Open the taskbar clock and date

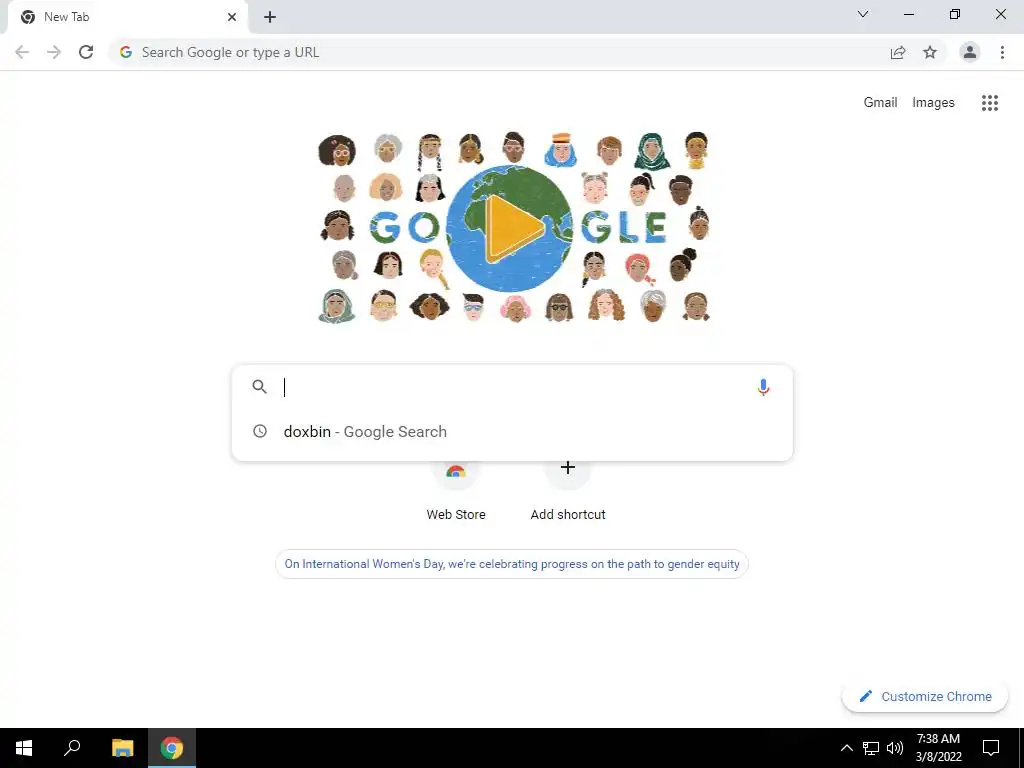point(938,748)
